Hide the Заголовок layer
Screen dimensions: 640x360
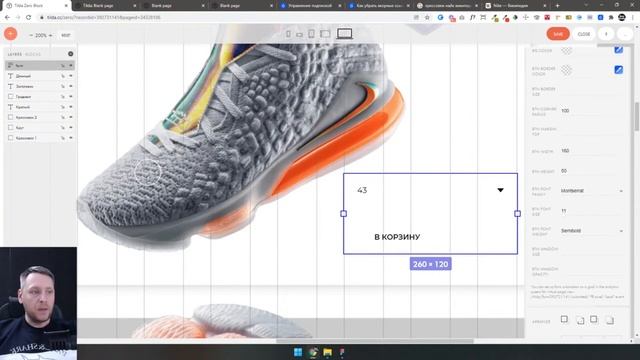click(x=71, y=86)
